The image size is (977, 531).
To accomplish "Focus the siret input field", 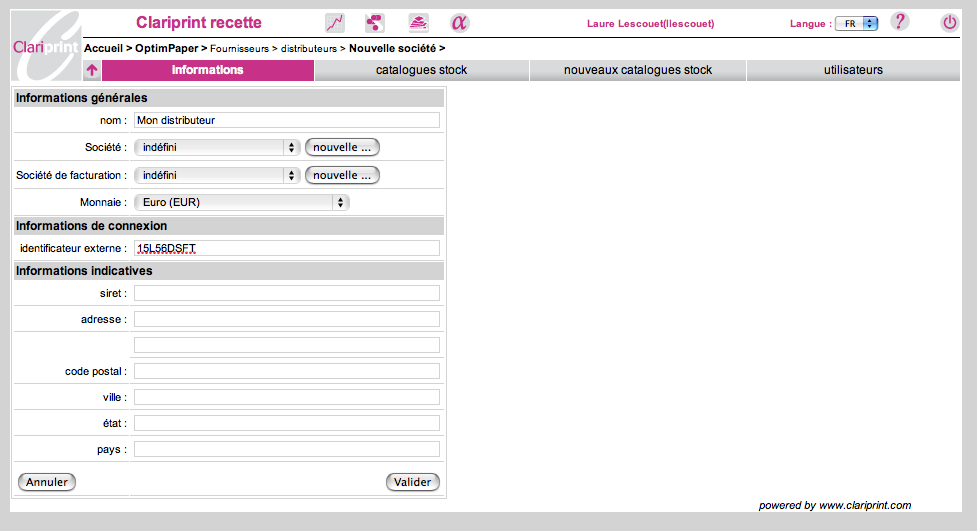I will click(287, 293).
